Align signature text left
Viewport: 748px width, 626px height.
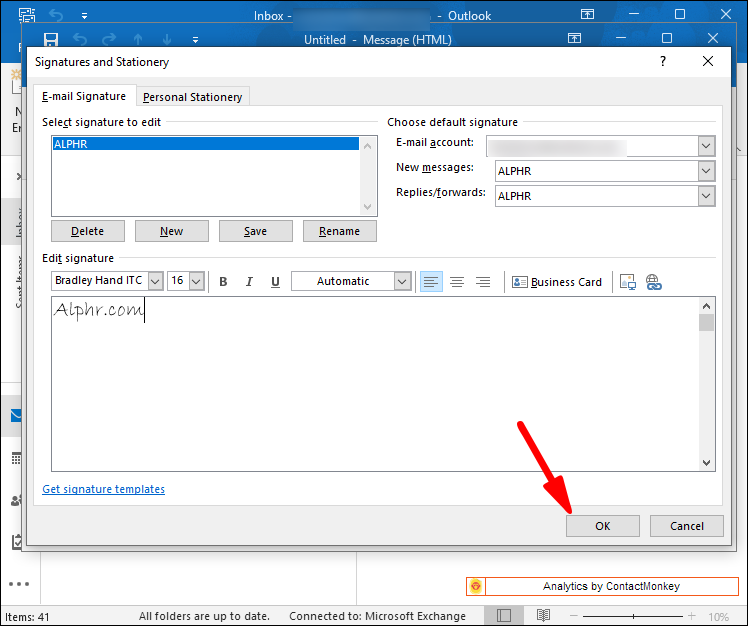[x=431, y=282]
